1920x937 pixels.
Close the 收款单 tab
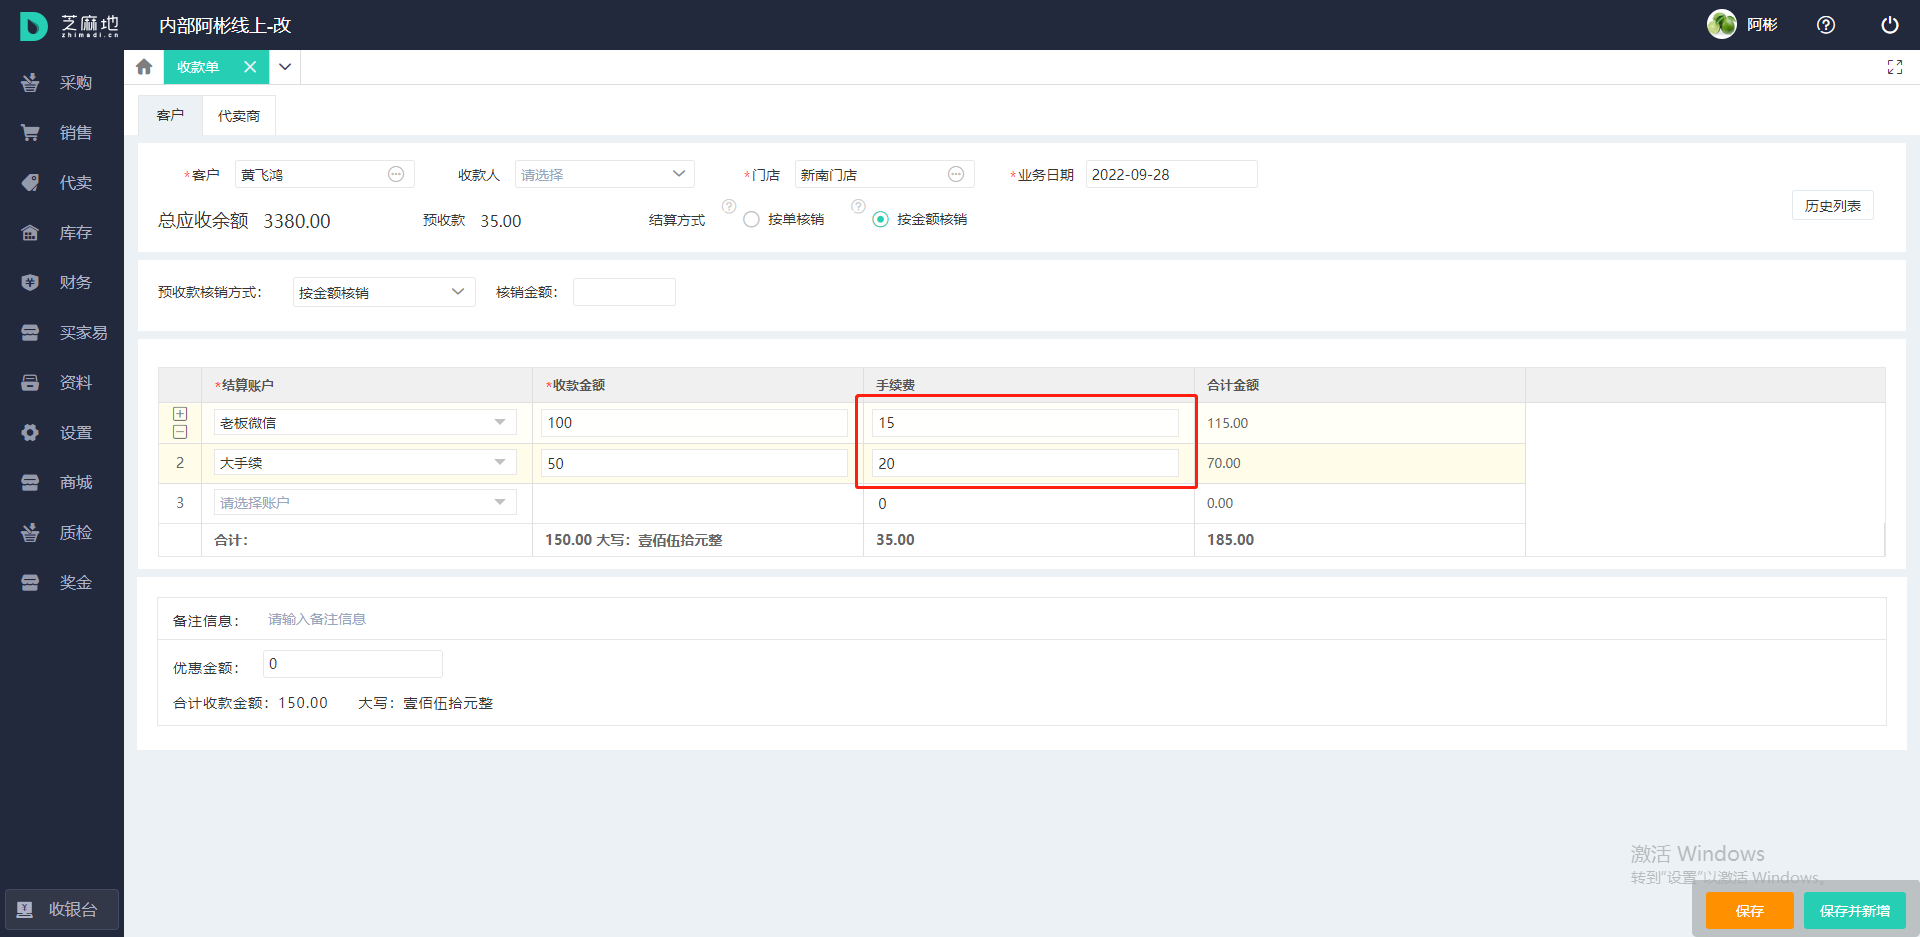pos(250,67)
